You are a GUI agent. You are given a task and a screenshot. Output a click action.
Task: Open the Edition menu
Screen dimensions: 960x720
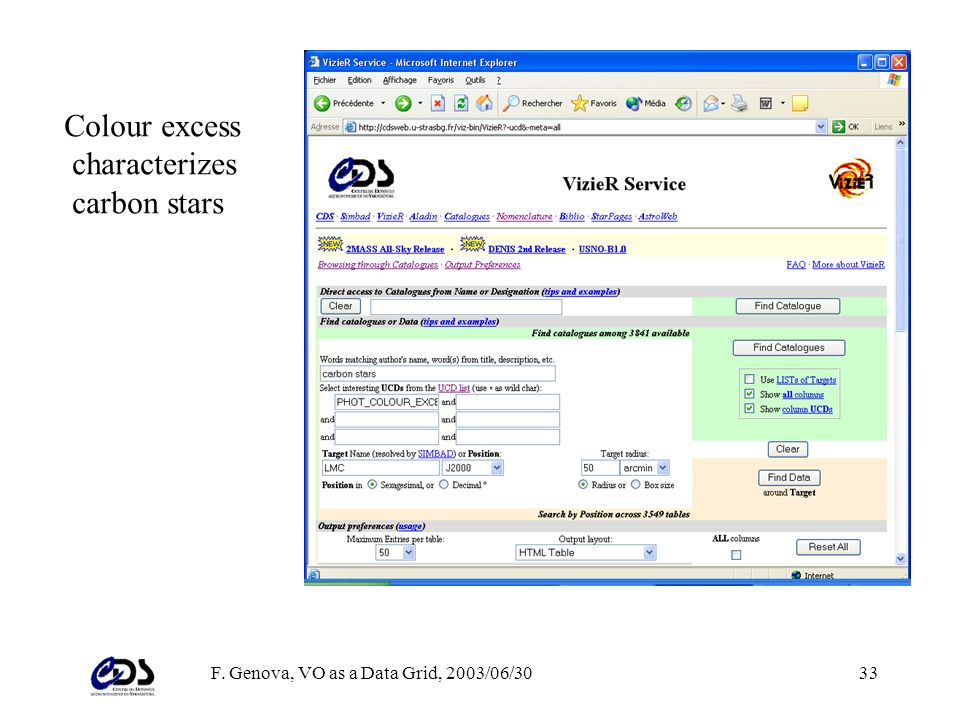359,80
